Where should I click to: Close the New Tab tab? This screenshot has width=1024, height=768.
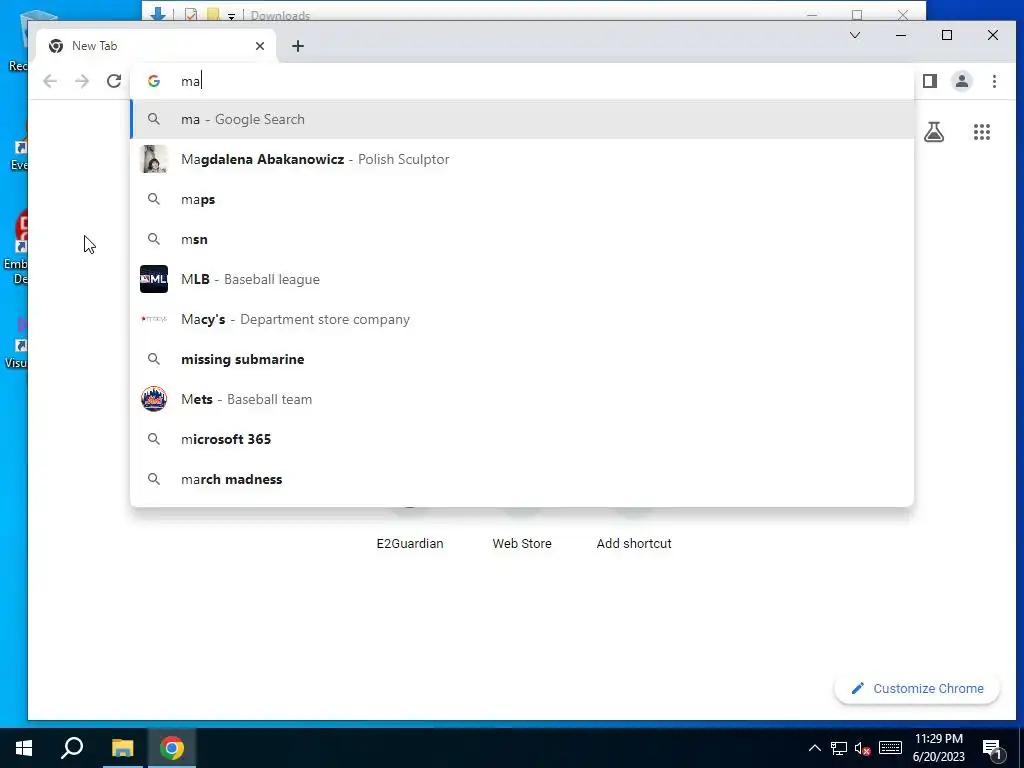(260, 46)
